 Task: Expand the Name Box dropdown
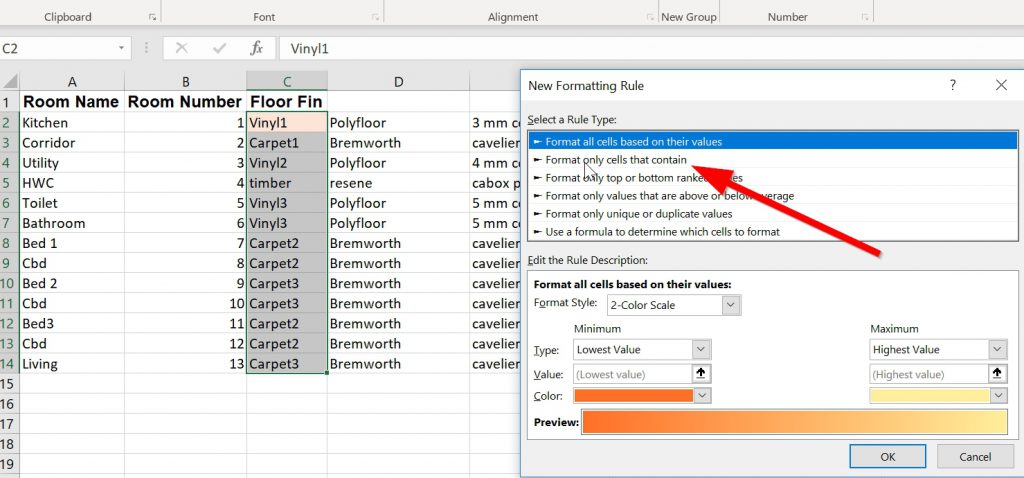point(121,48)
